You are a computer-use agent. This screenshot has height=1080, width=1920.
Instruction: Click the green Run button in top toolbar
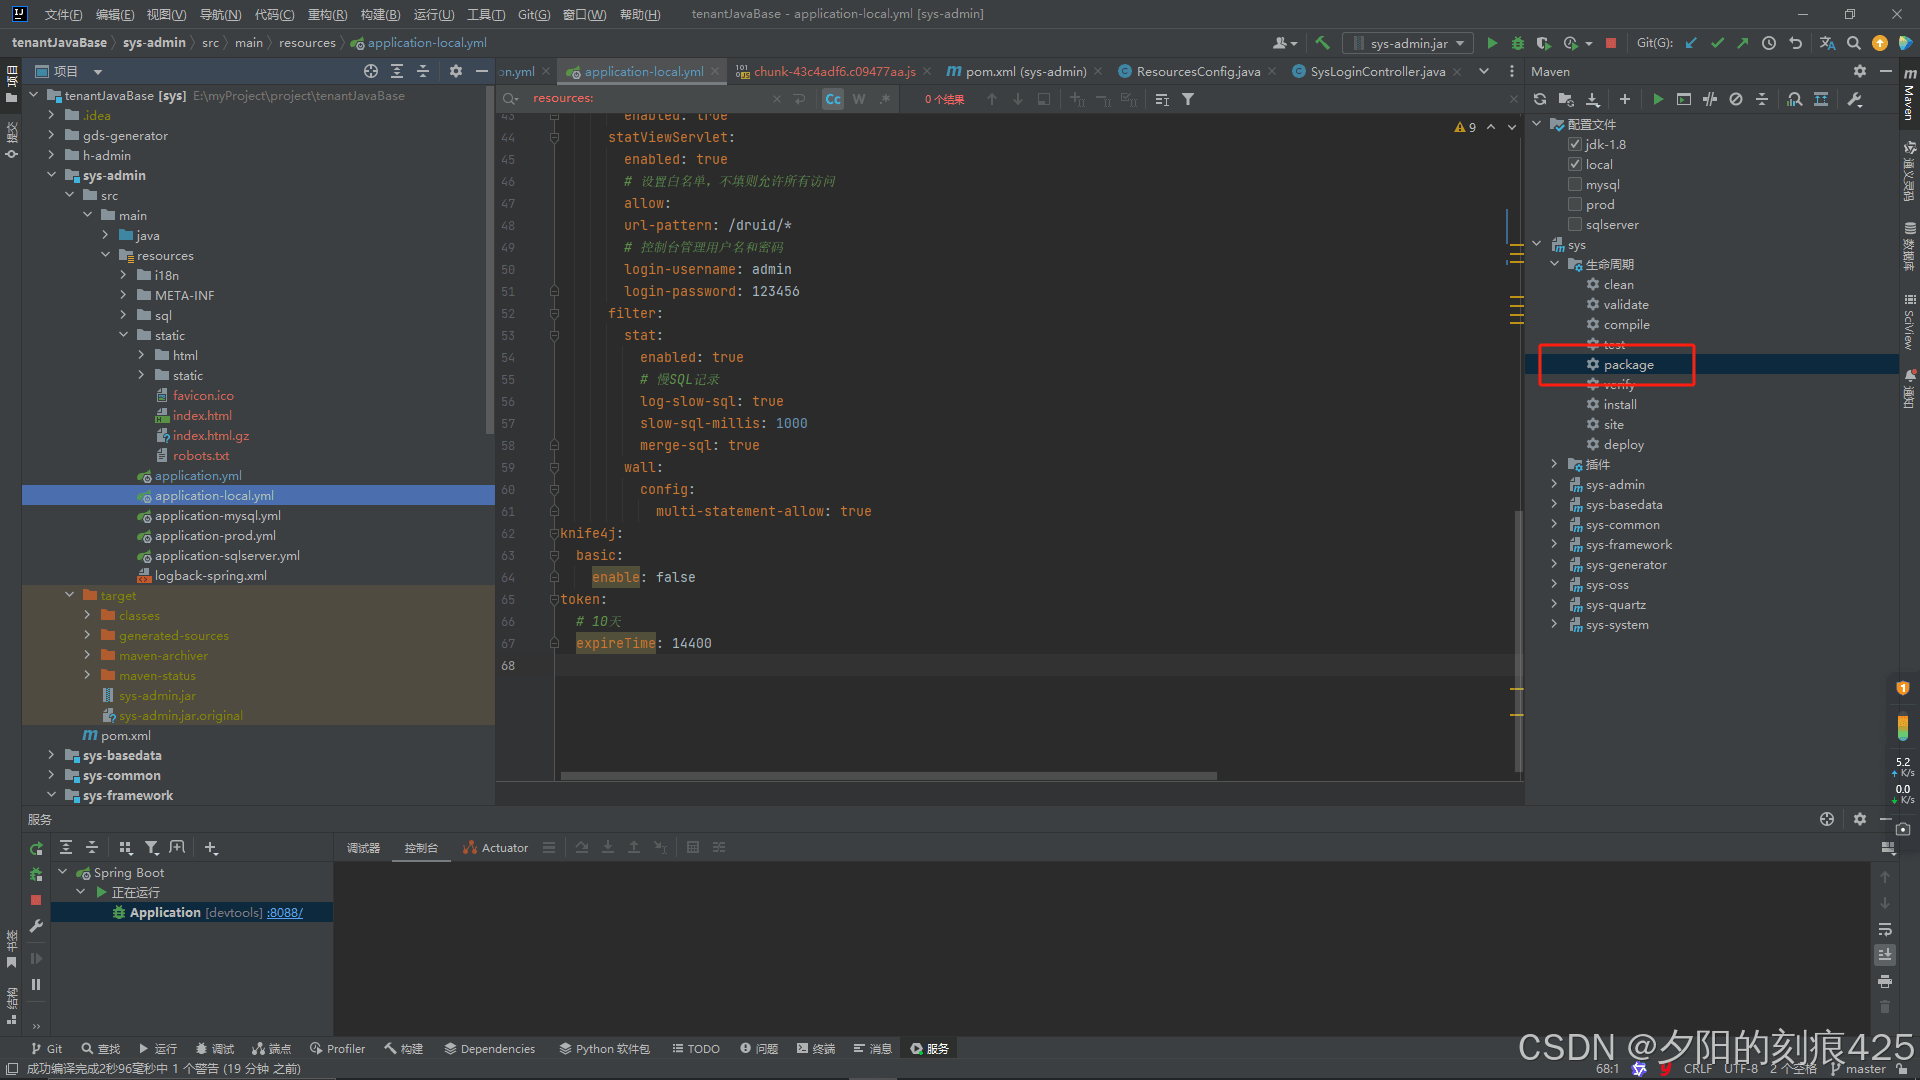[1492, 43]
